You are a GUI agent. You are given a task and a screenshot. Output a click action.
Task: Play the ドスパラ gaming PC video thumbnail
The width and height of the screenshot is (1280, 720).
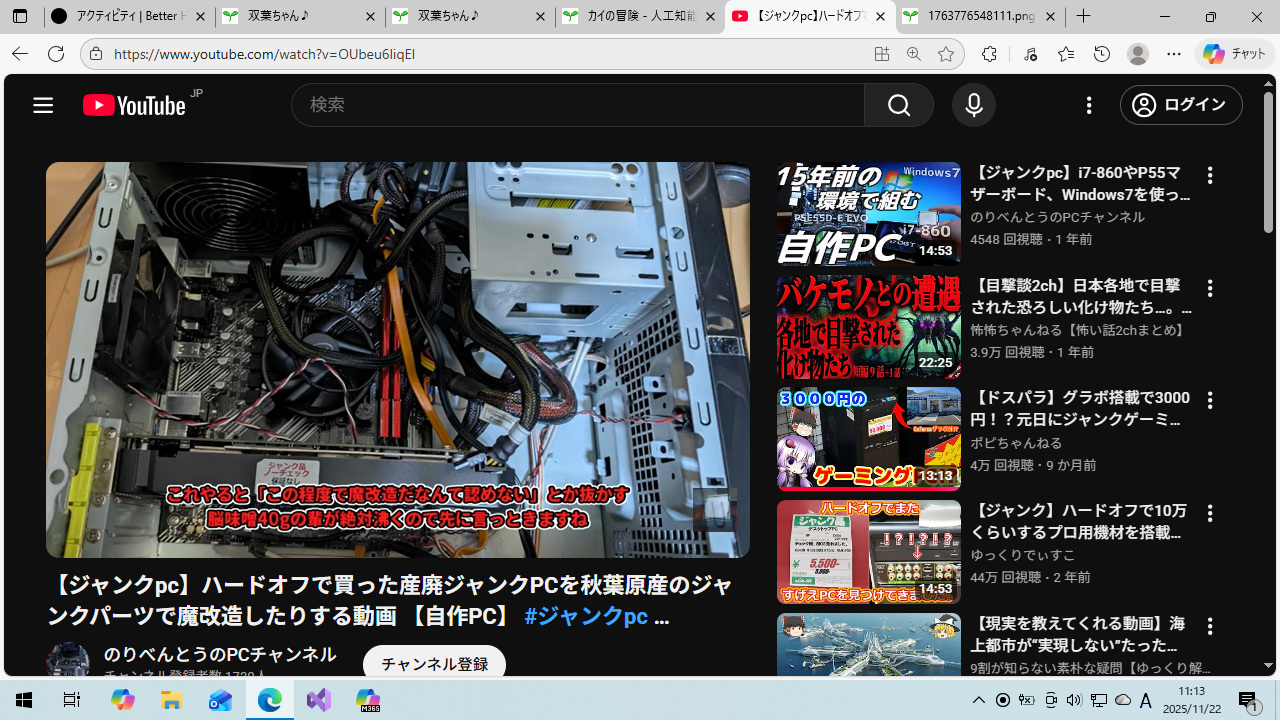(x=868, y=439)
